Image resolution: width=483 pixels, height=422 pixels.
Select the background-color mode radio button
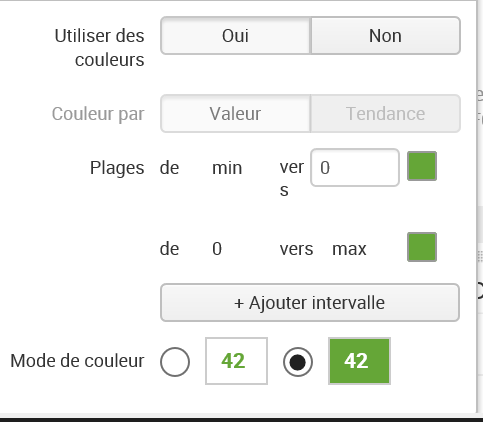tap(298, 362)
